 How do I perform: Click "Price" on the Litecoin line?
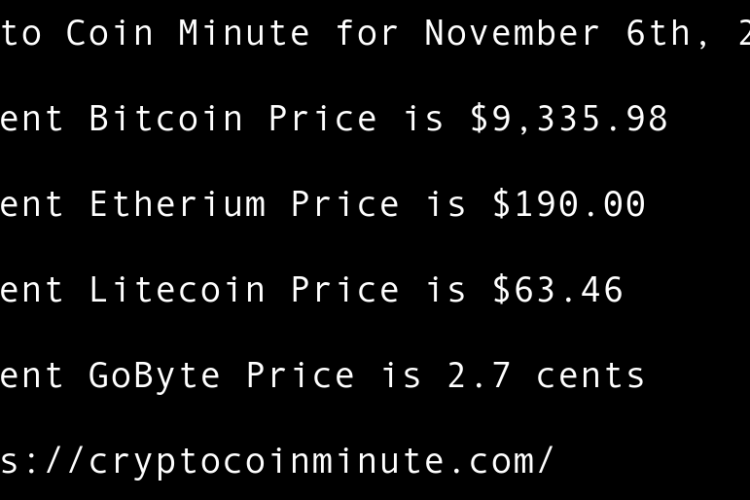point(345,291)
